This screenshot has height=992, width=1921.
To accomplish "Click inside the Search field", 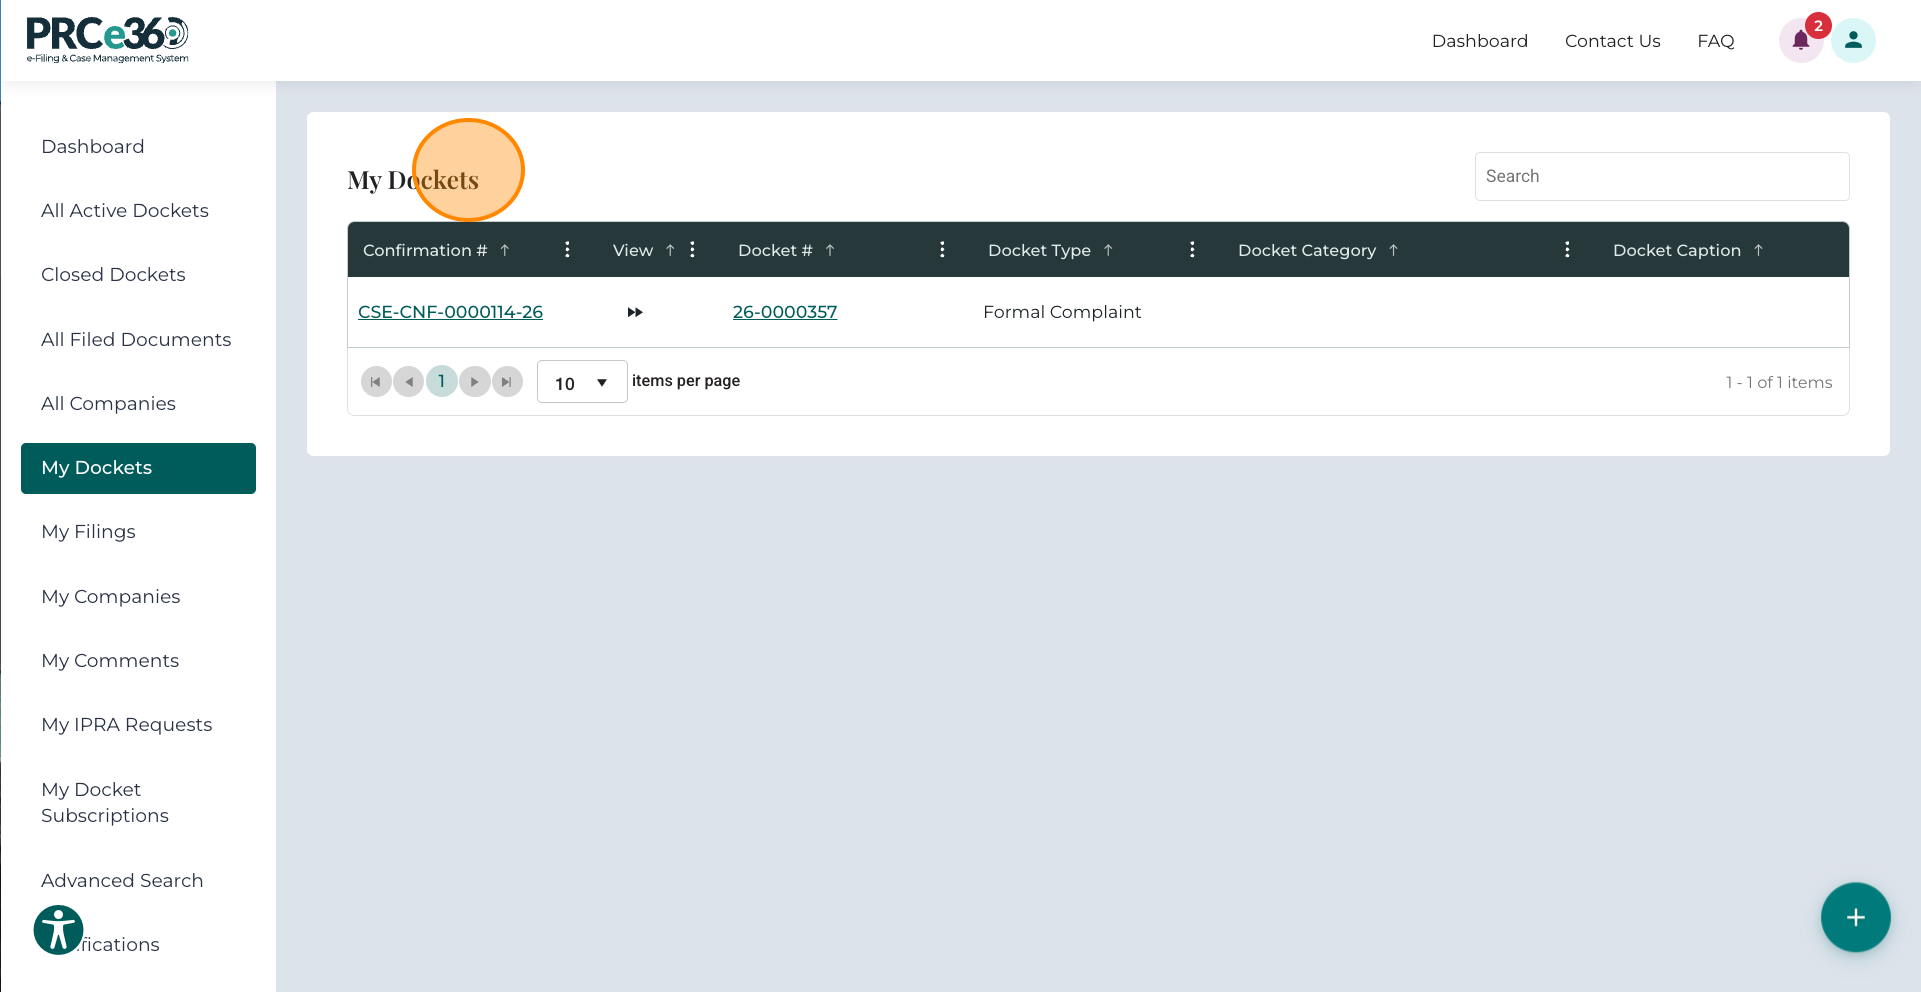I will pyautogui.click(x=1661, y=176).
